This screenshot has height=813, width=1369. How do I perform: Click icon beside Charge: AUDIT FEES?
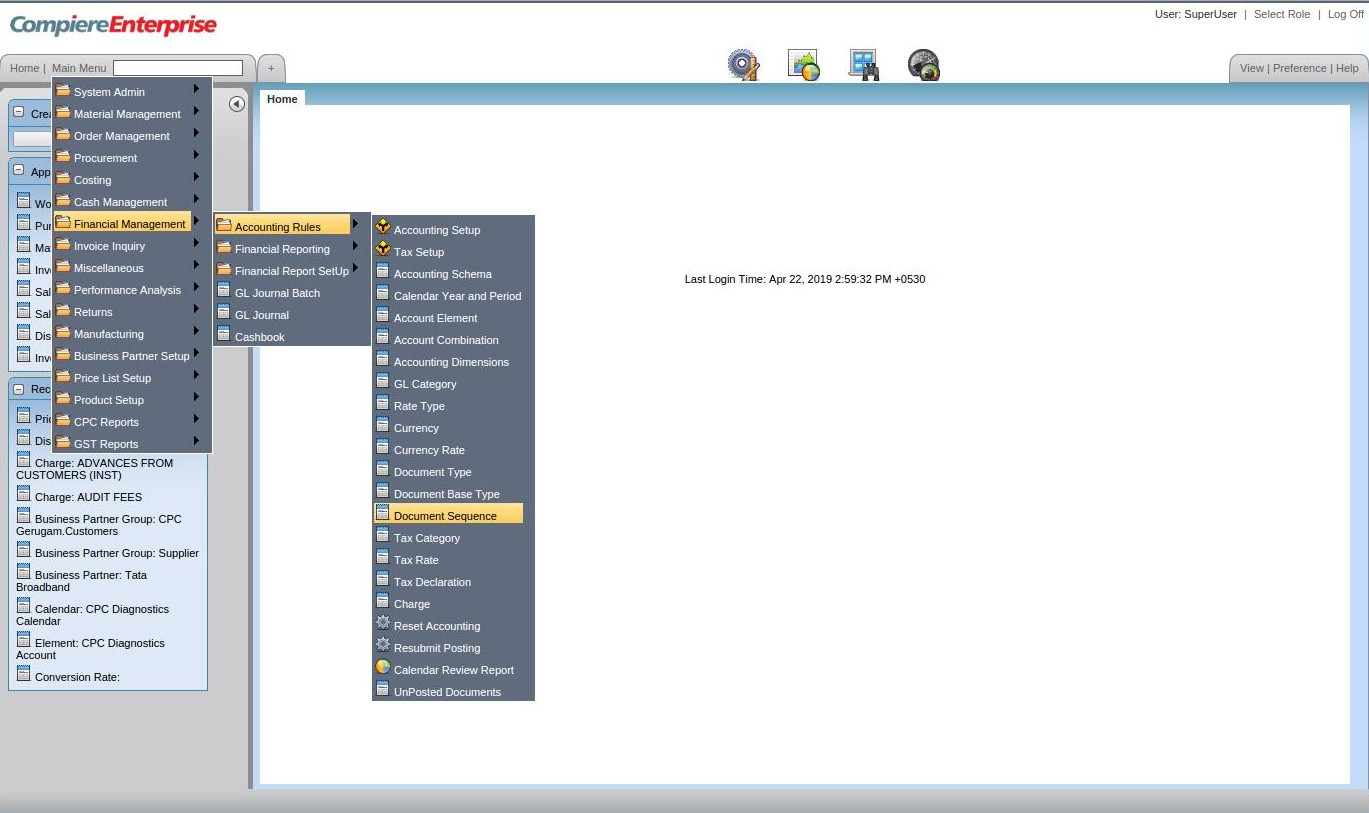(x=24, y=494)
